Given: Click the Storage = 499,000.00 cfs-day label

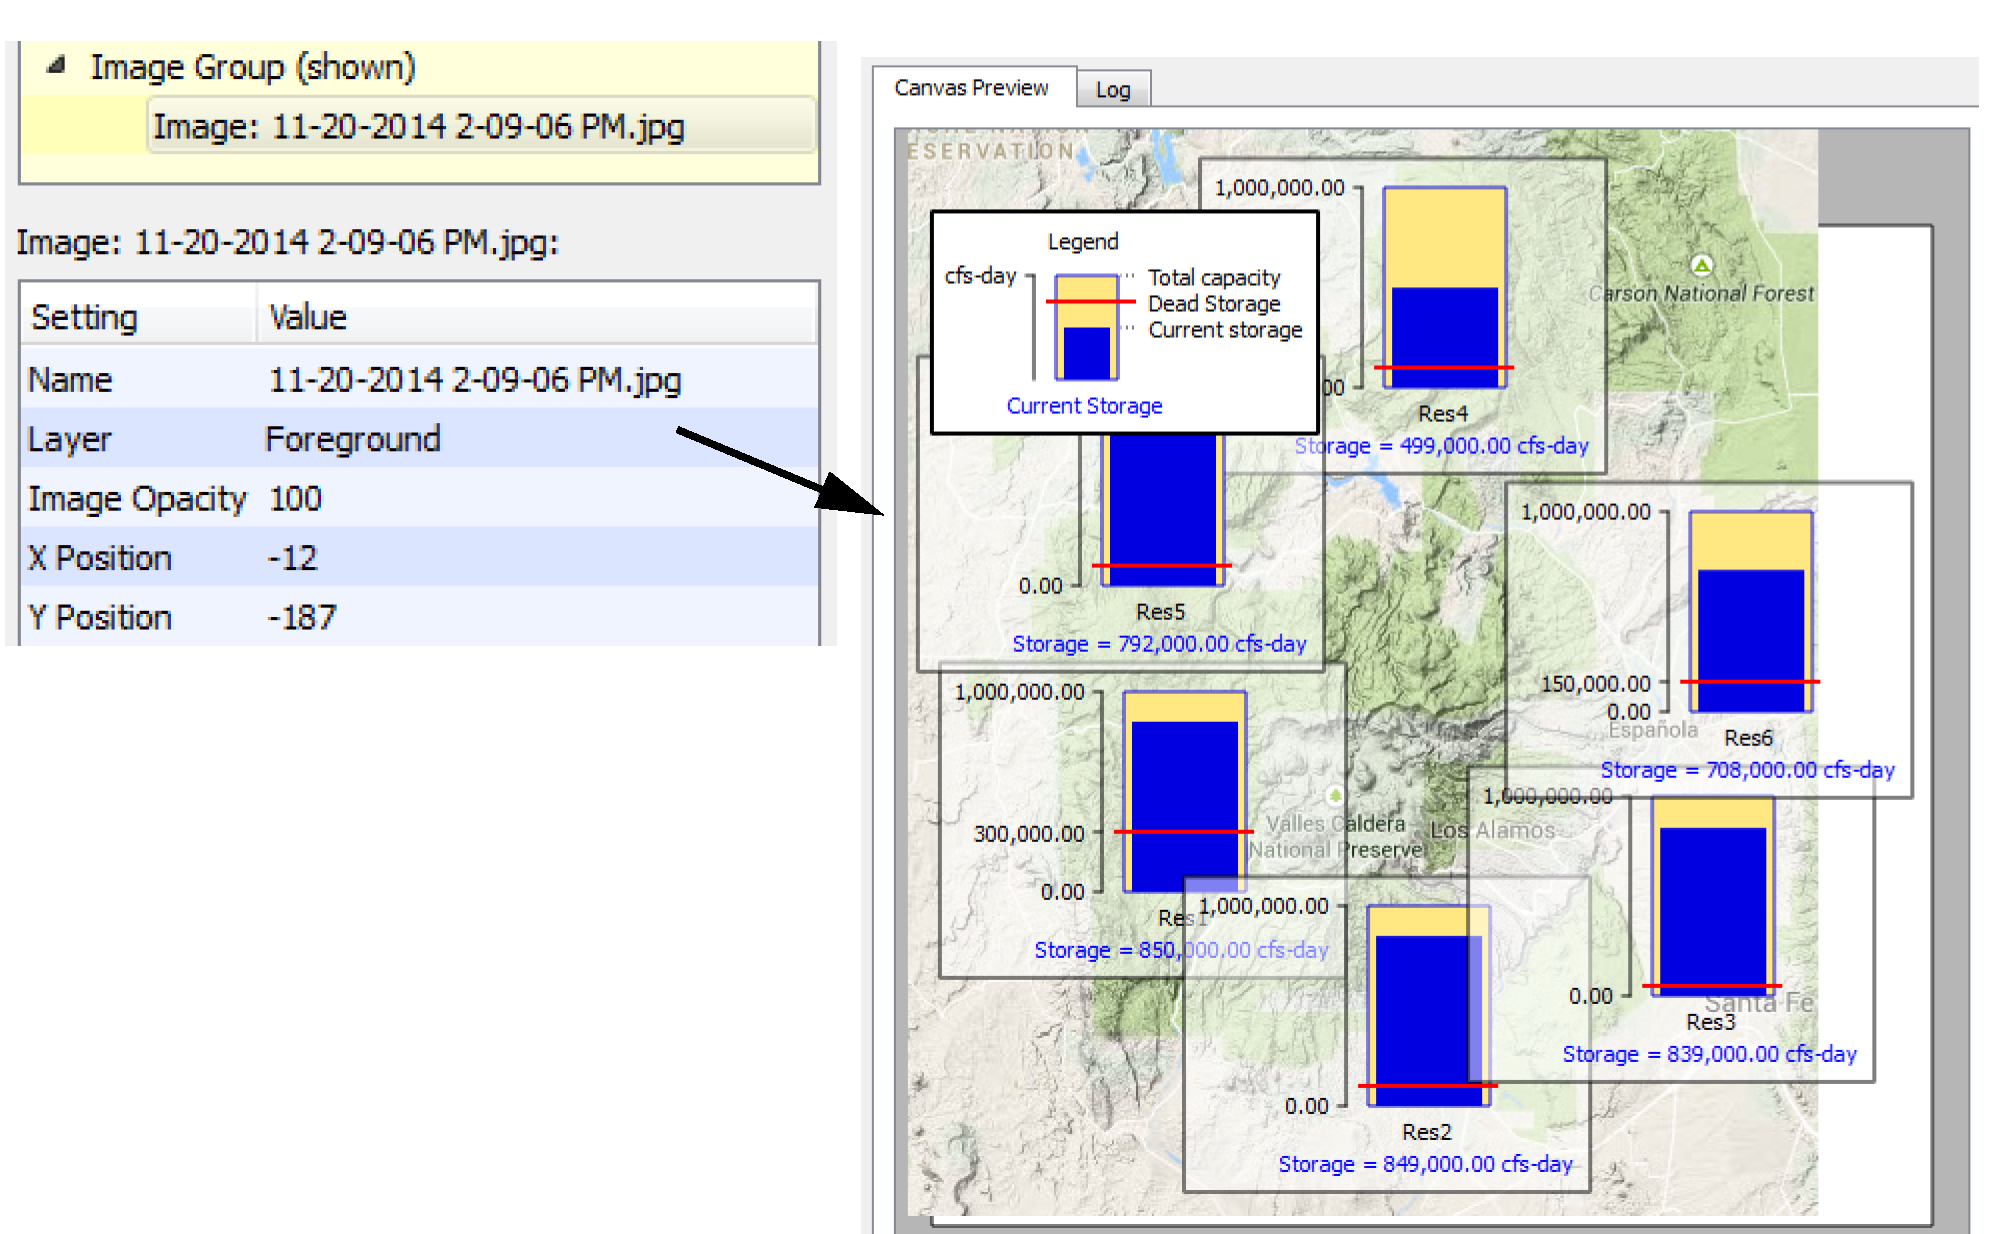Looking at the screenshot, I should pos(1441,446).
